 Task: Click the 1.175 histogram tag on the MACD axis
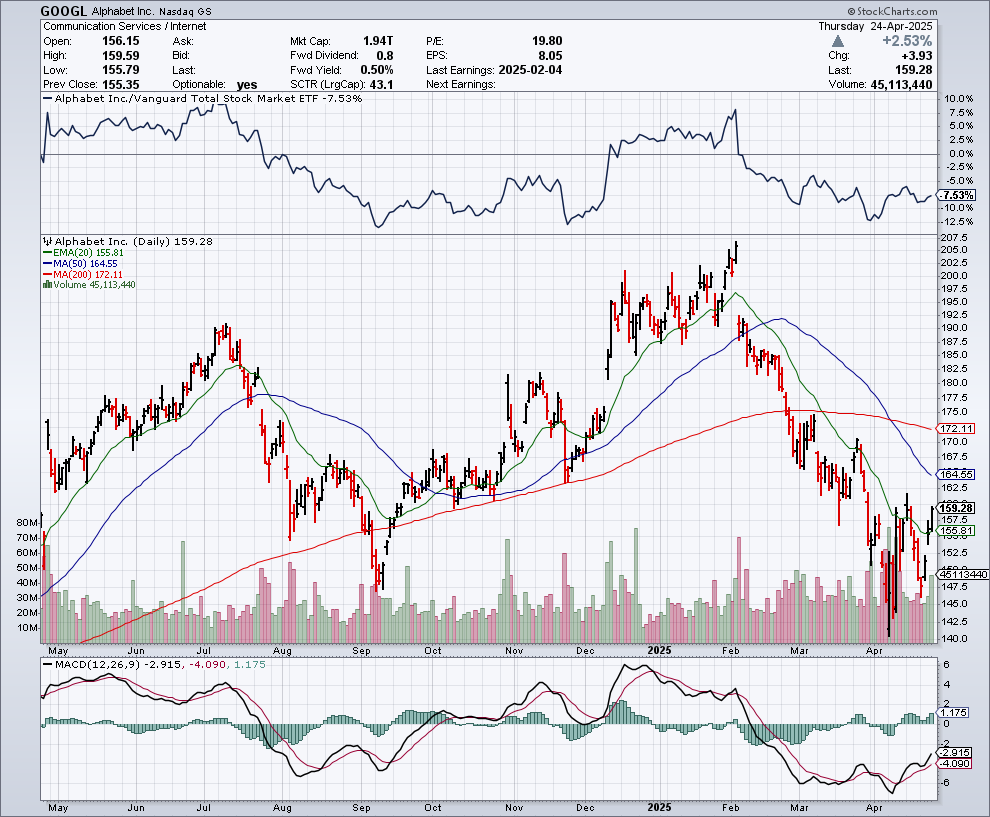pos(953,712)
